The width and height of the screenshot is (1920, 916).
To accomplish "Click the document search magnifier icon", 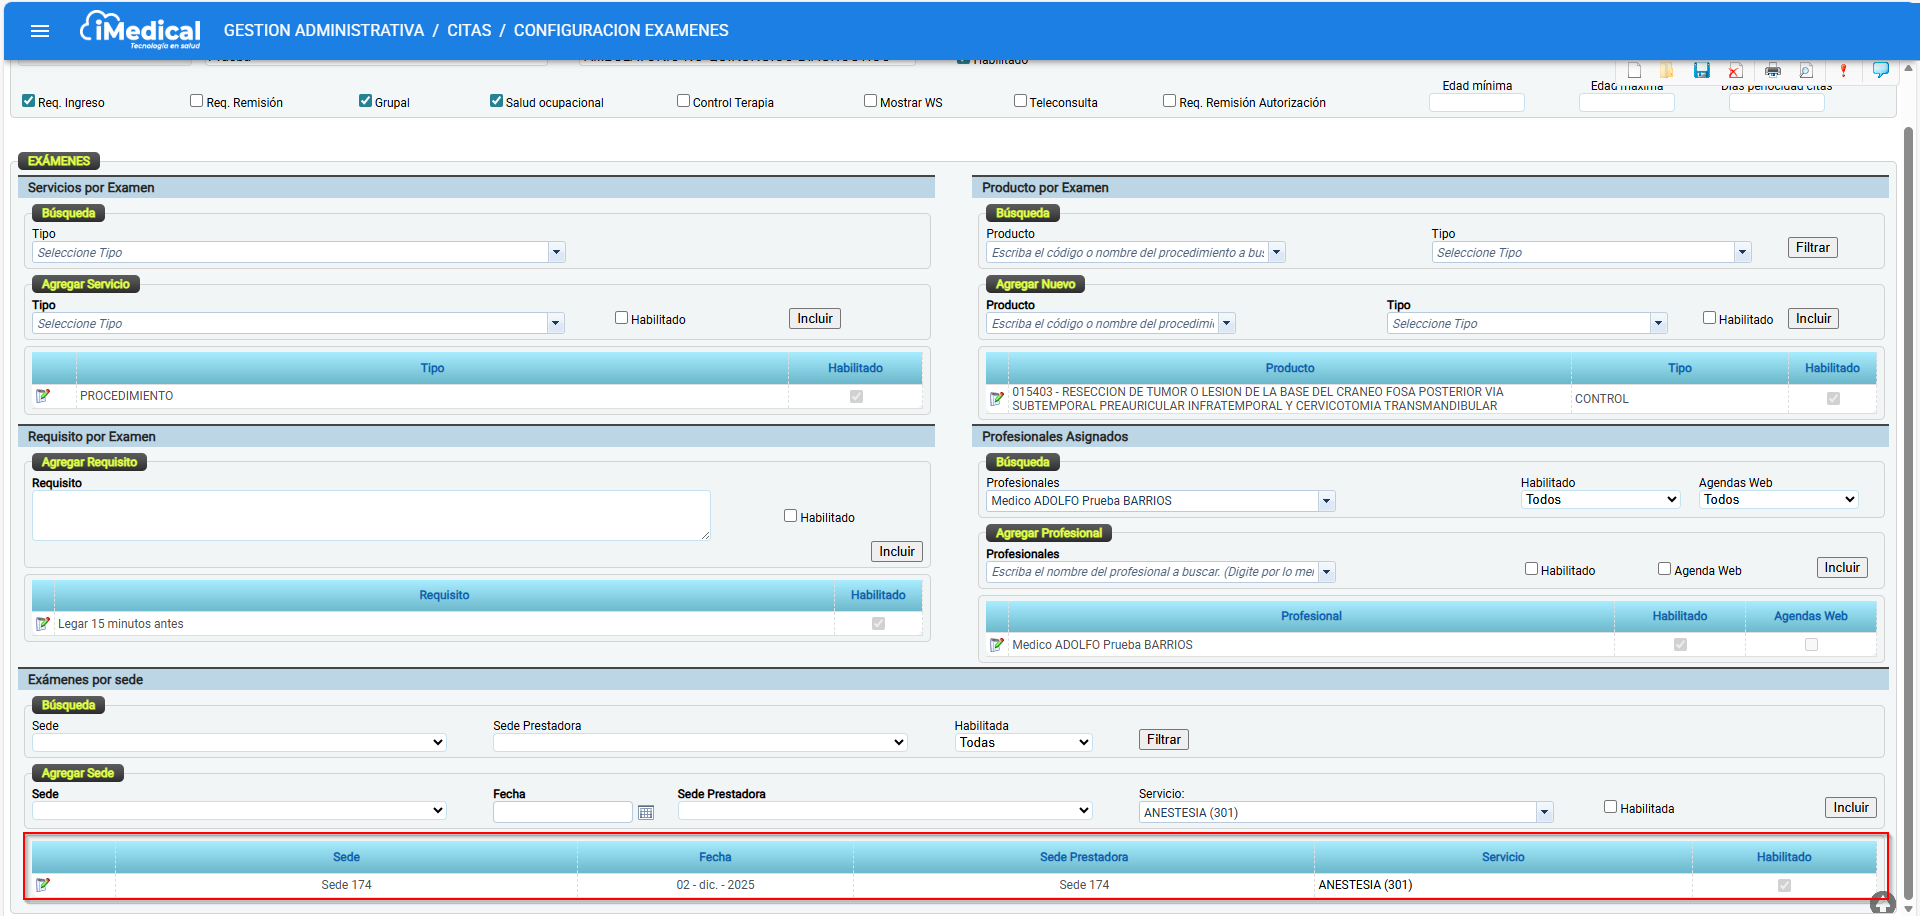I will point(1806,70).
